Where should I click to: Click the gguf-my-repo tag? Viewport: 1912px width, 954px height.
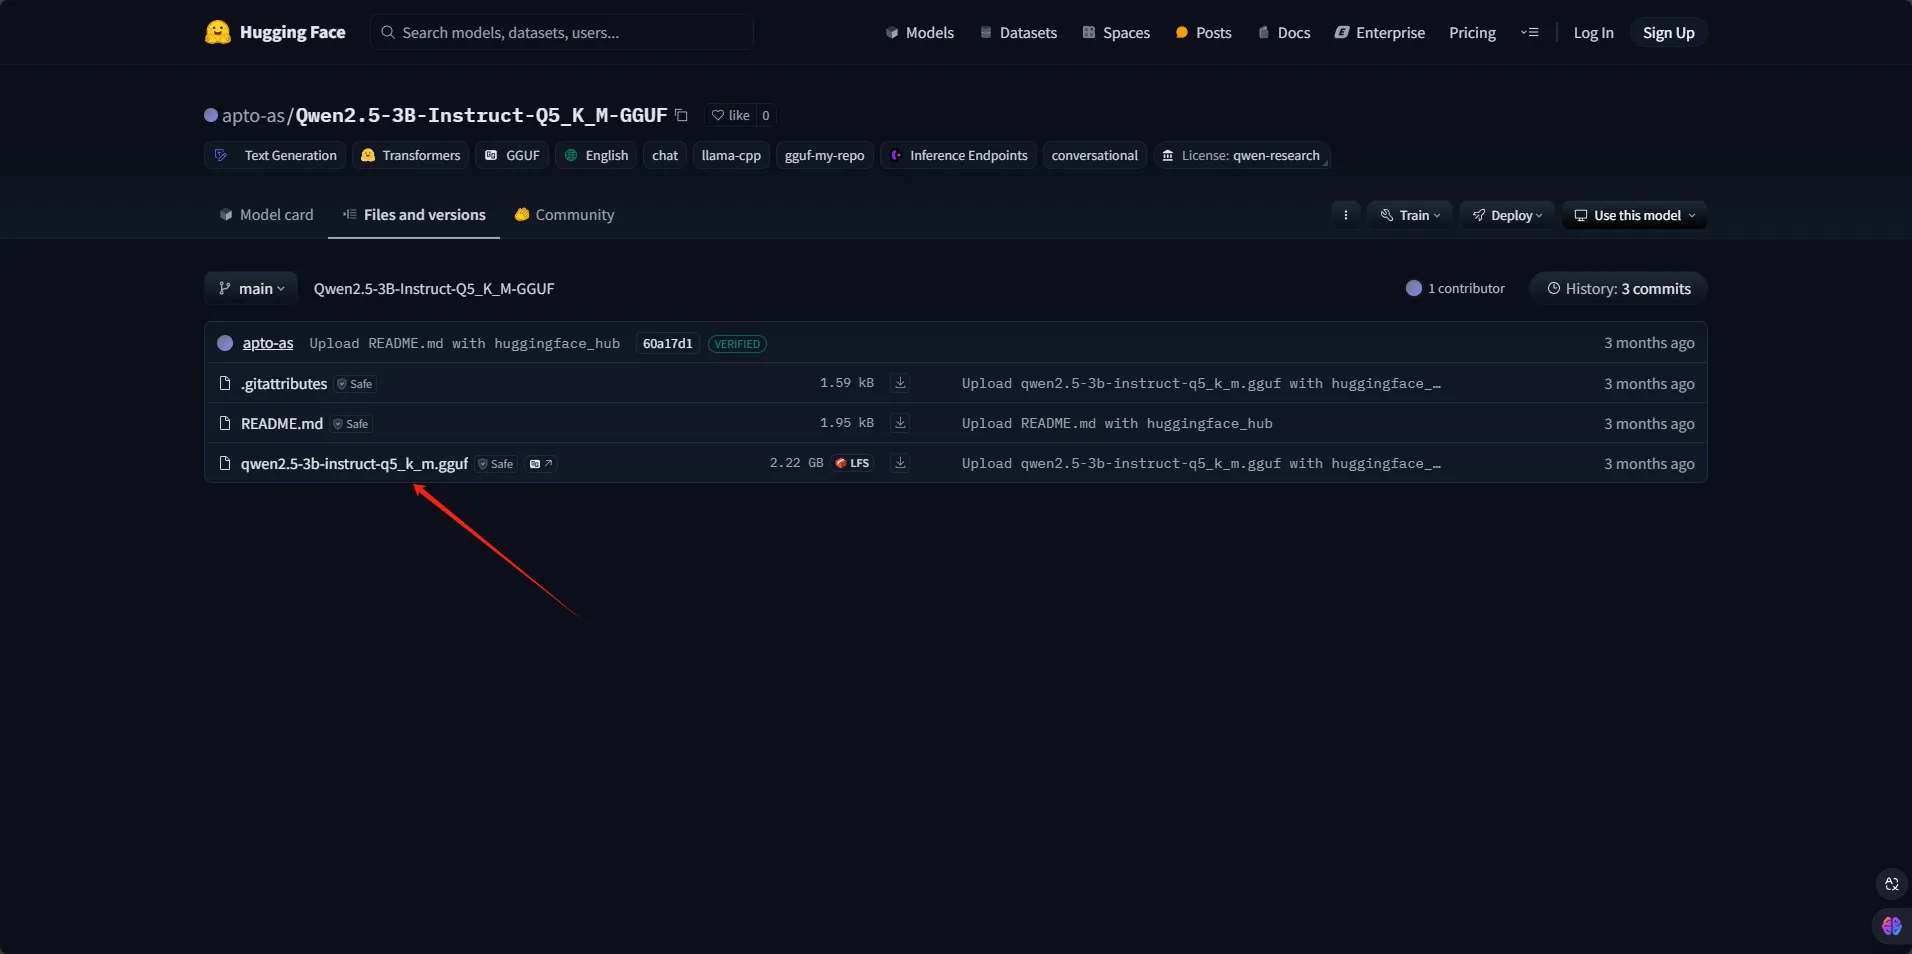click(824, 155)
